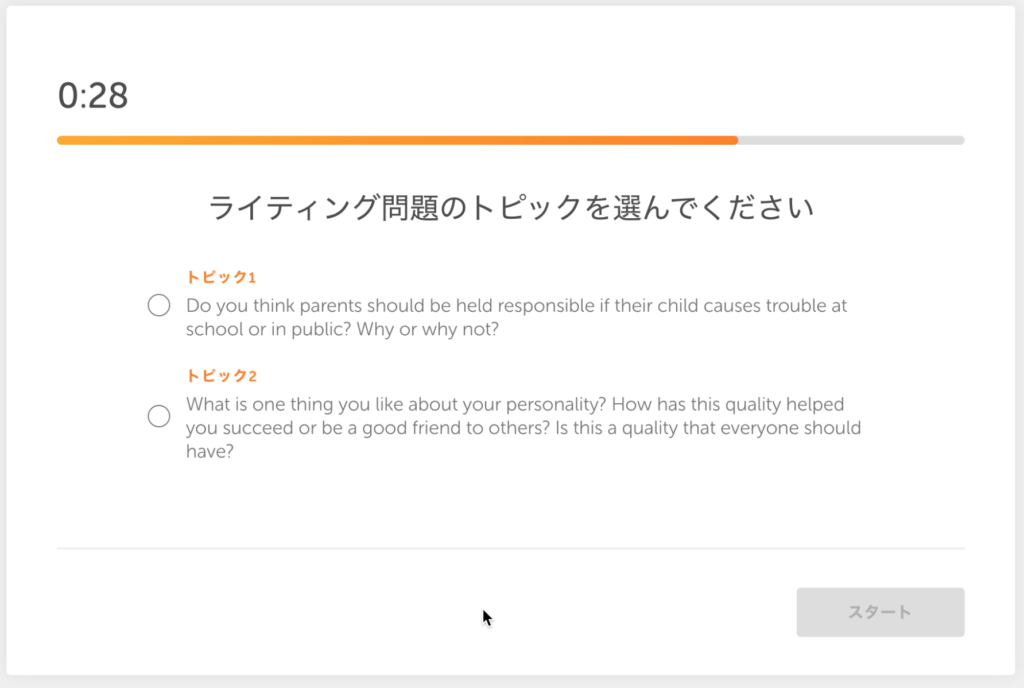Click the heading ライティング問題のトピックを選んでください
This screenshot has height=688, width=1024.
click(x=511, y=208)
